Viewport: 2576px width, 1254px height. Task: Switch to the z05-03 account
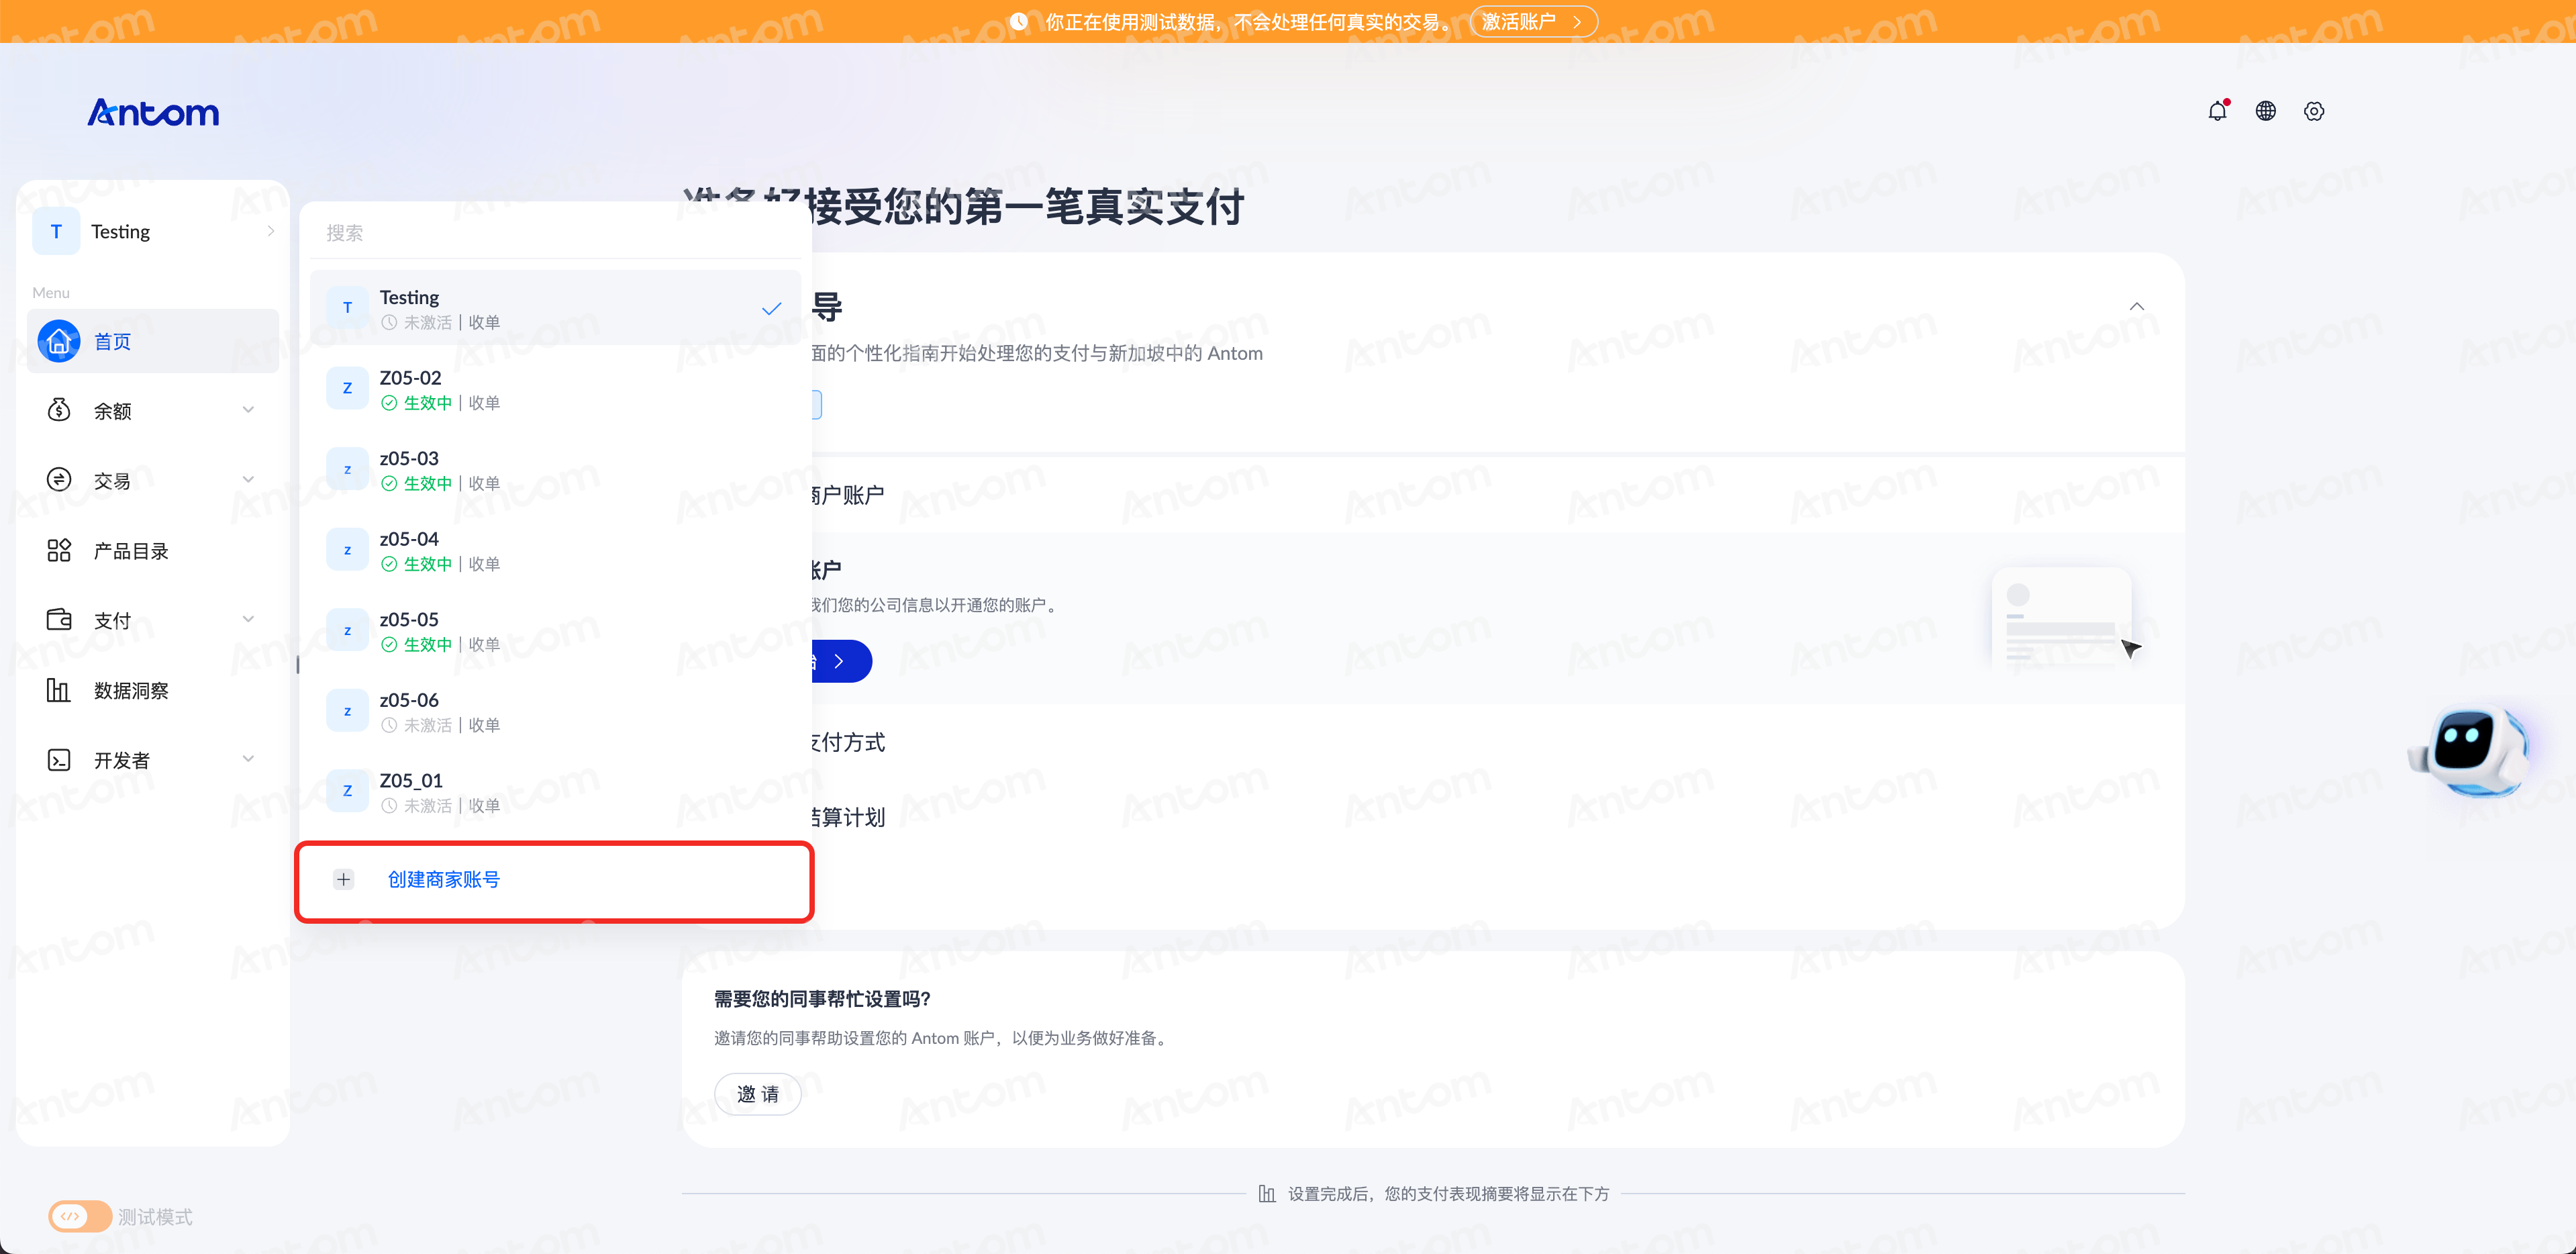555,469
